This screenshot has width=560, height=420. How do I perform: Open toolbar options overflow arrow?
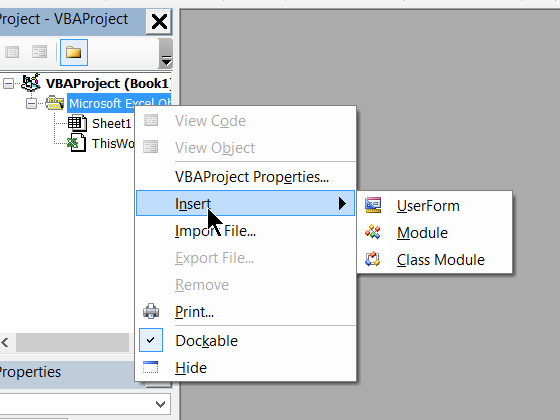[x=166, y=53]
